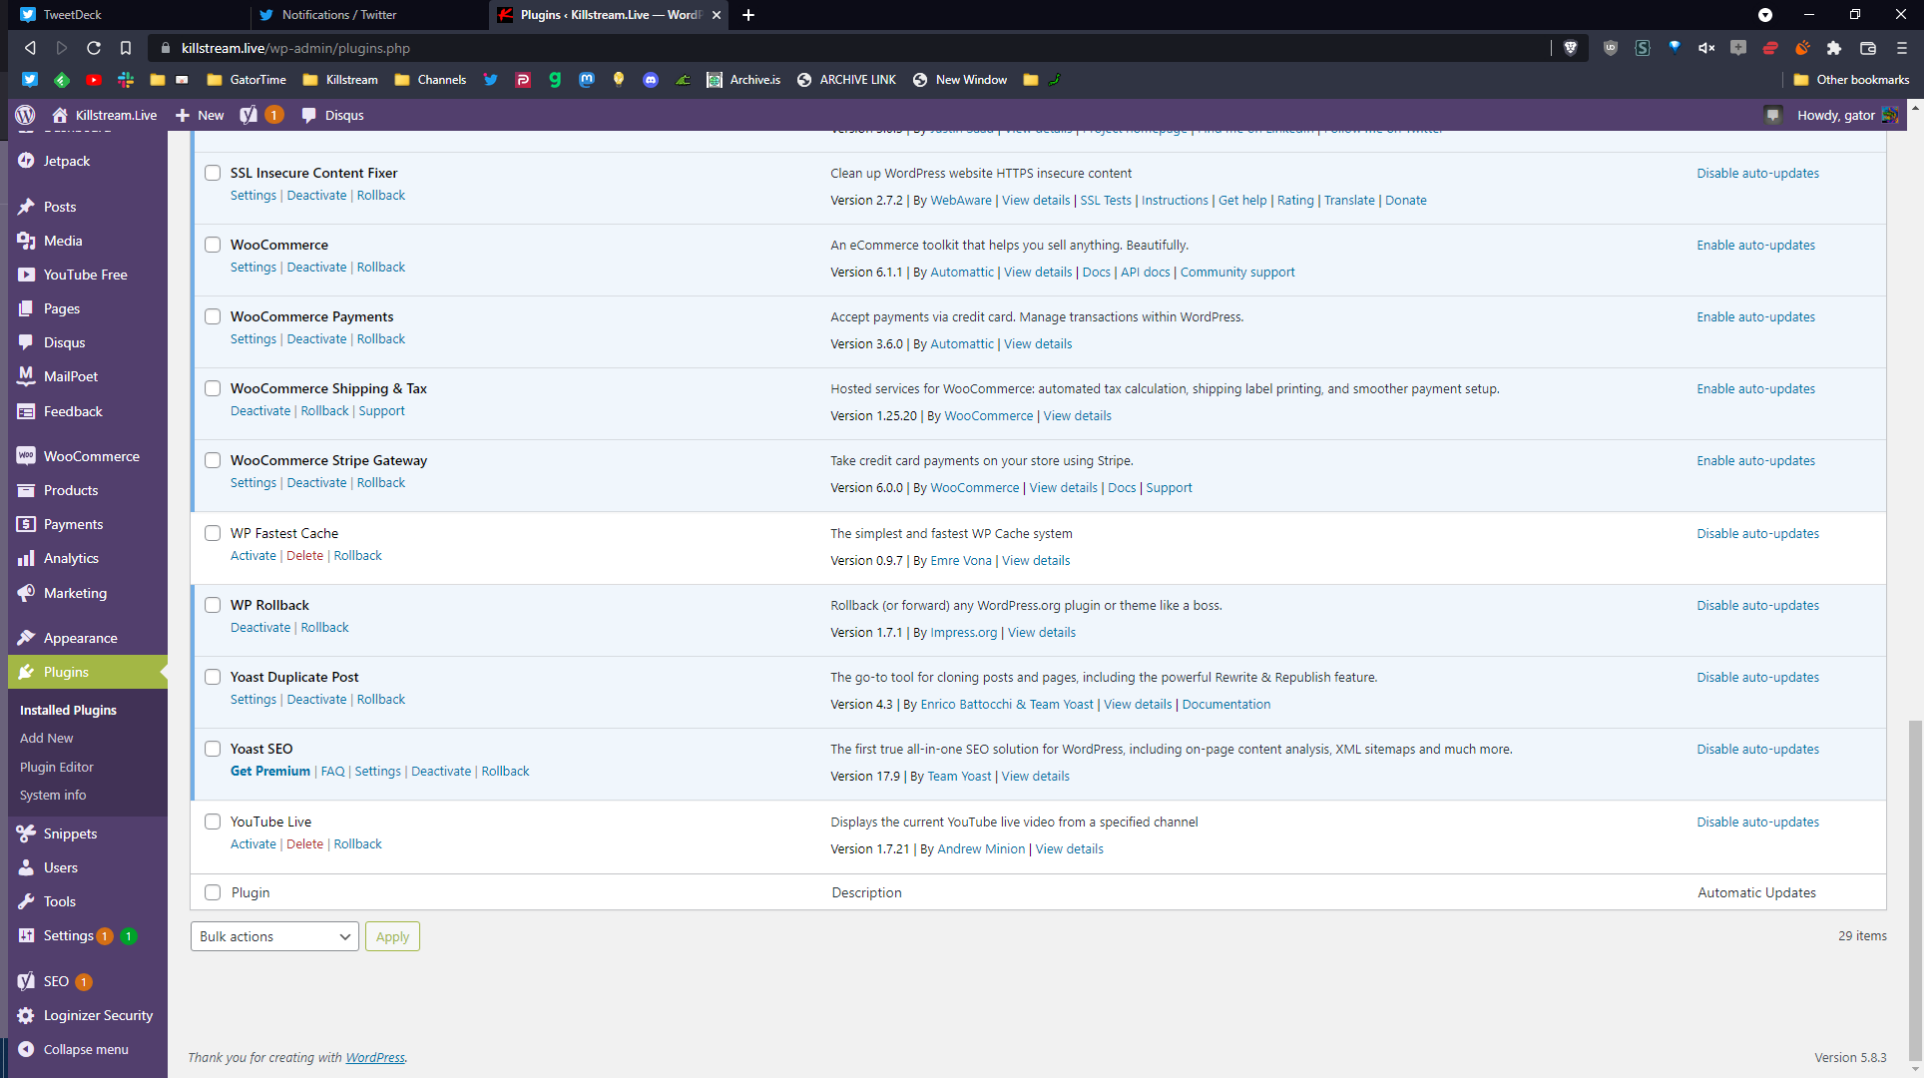The height and width of the screenshot is (1078, 1924).
Task: Click Get Premium for Yoast SEO
Action: (x=270, y=772)
